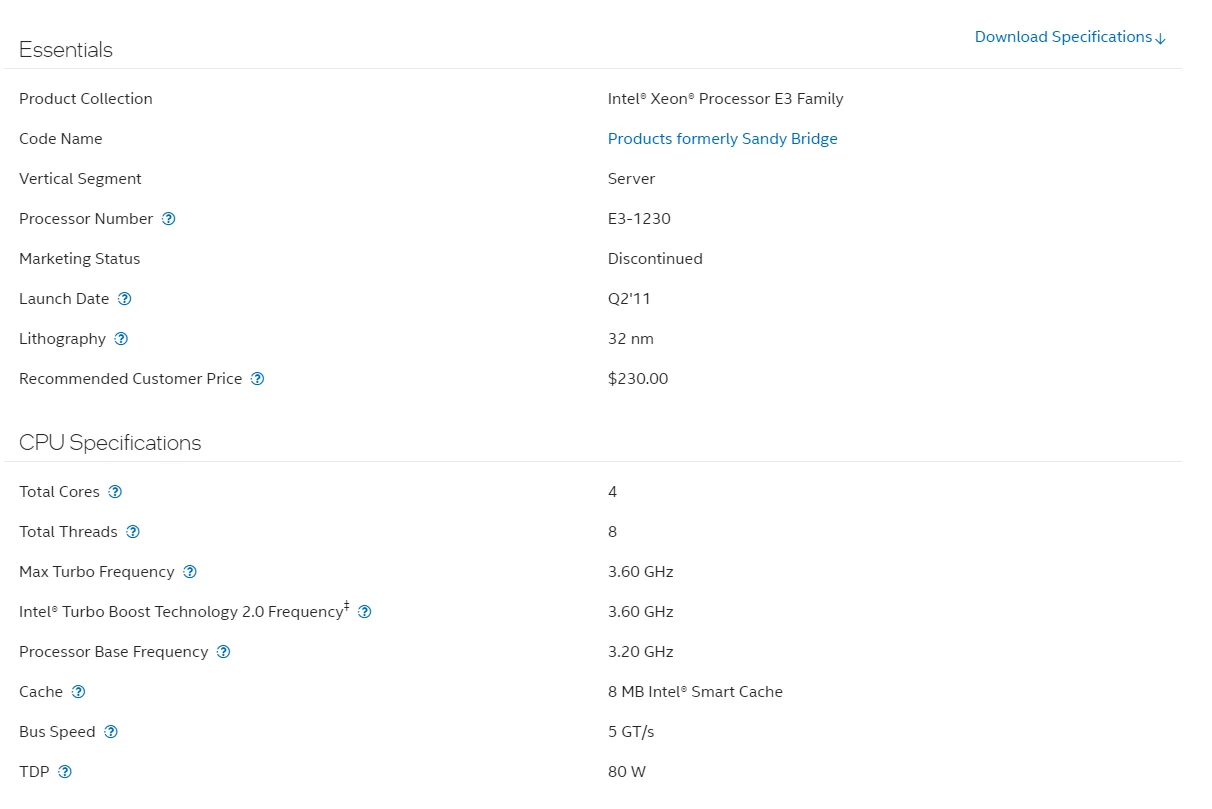Open Recommended Customer Price help icon
The width and height of the screenshot is (1212, 809).
coord(257,379)
